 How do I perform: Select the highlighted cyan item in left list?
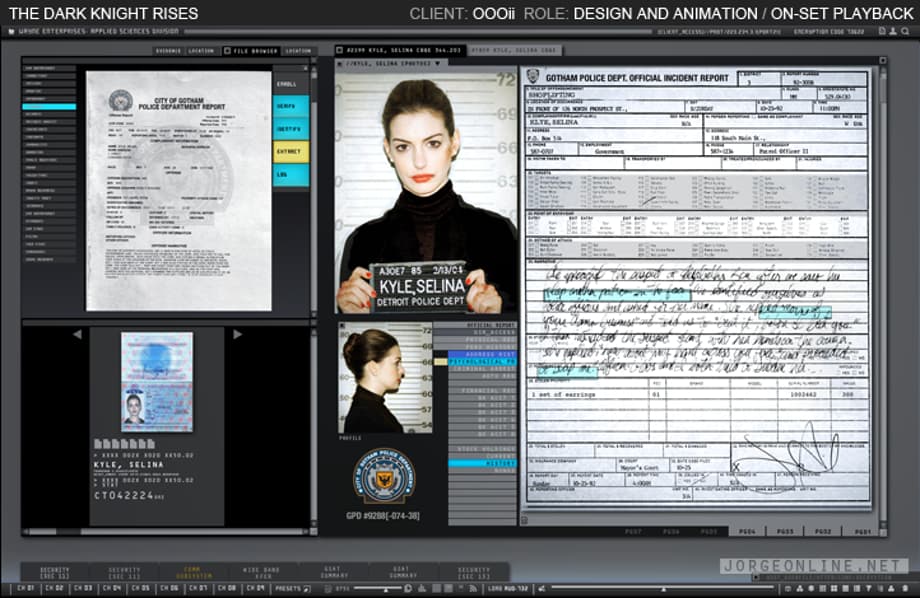coord(49,107)
